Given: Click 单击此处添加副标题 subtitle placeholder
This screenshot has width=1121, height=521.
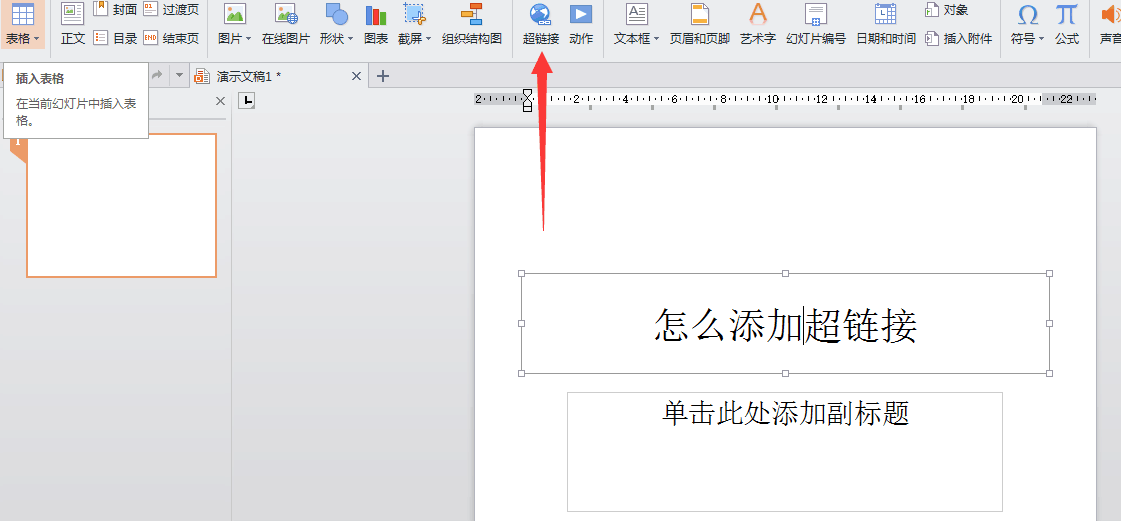Looking at the screenshot, I should click(785, 413).
